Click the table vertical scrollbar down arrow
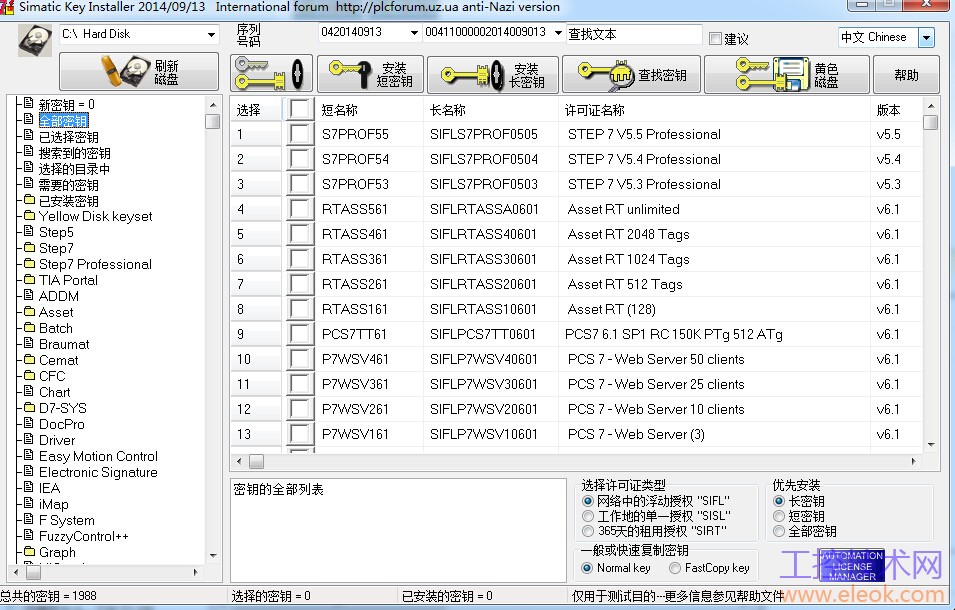This screenshot has height=610, width=955. (x=931, y=444)
